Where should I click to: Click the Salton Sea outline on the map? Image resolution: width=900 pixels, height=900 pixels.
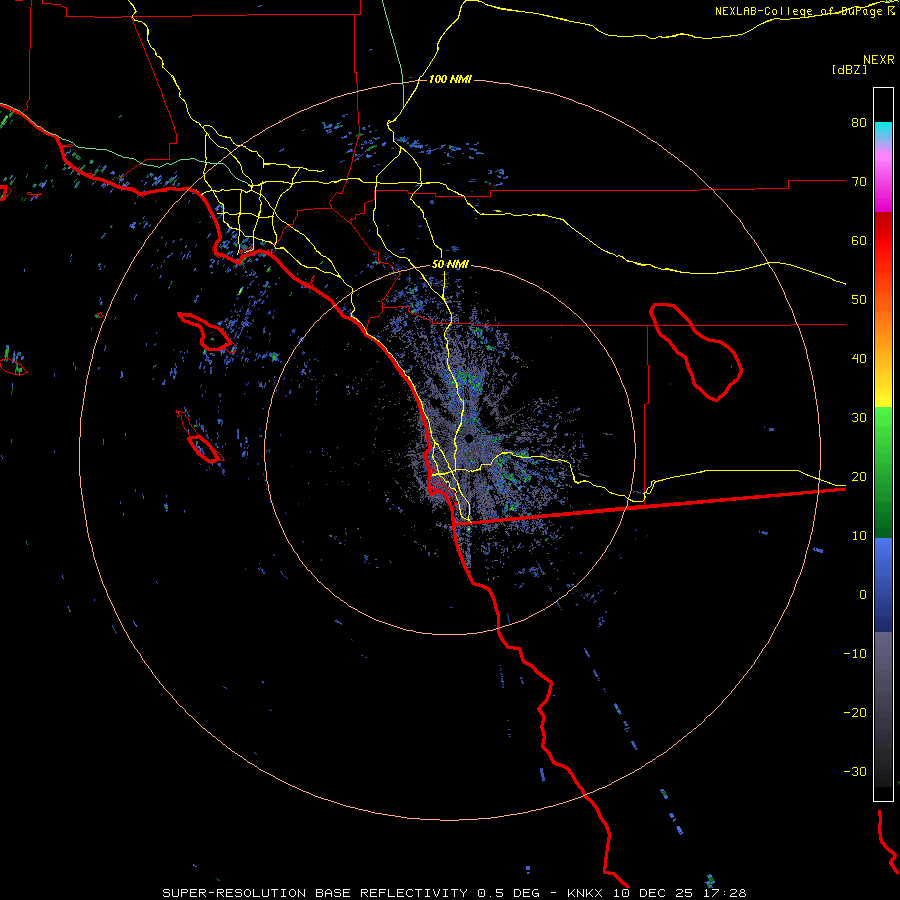696,351
